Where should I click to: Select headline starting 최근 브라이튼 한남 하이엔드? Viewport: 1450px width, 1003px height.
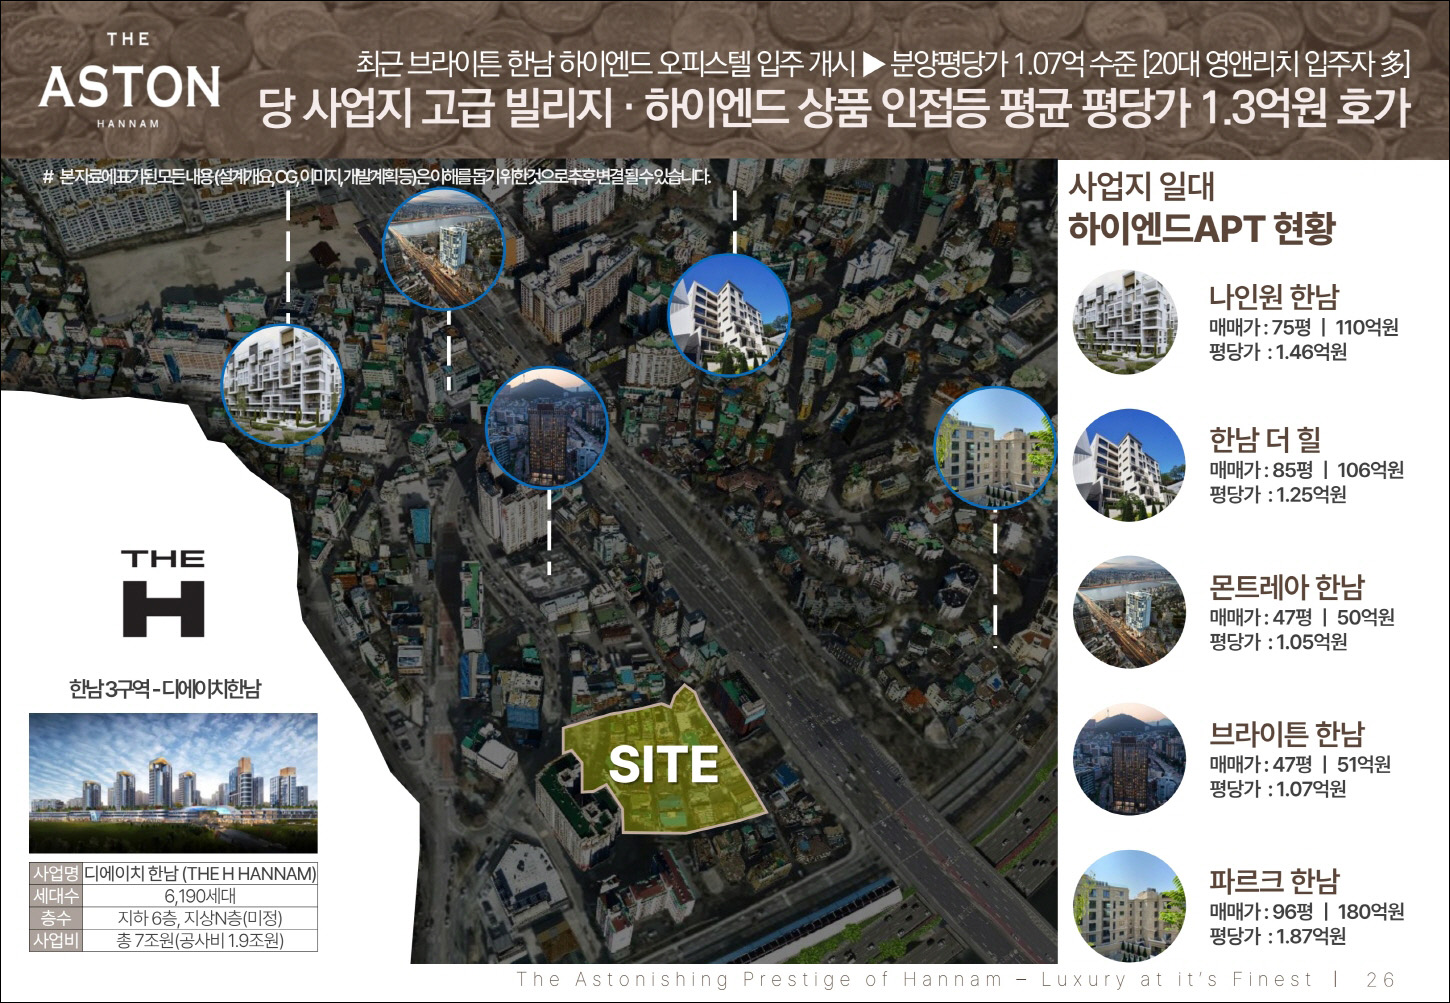tap(882, 65)
